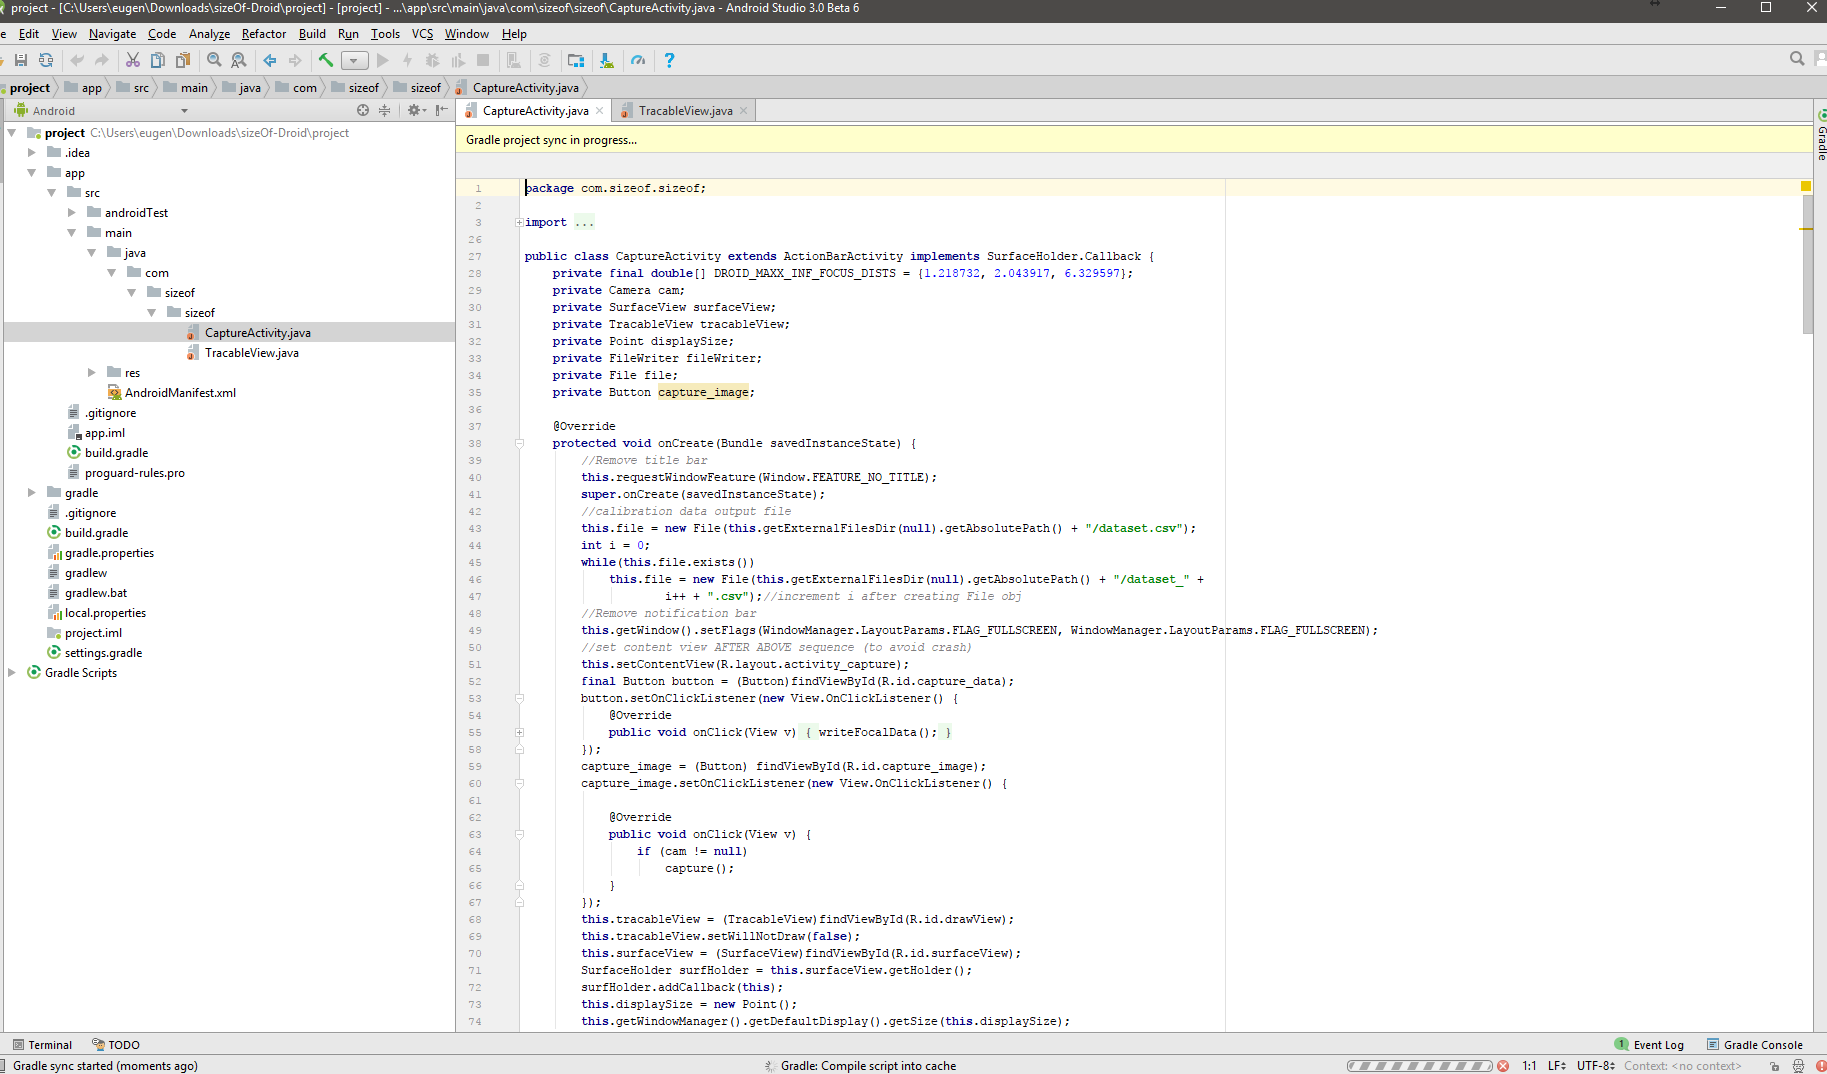
Task: Click the Cut scissors icon
Action: [x=132, y=61]
